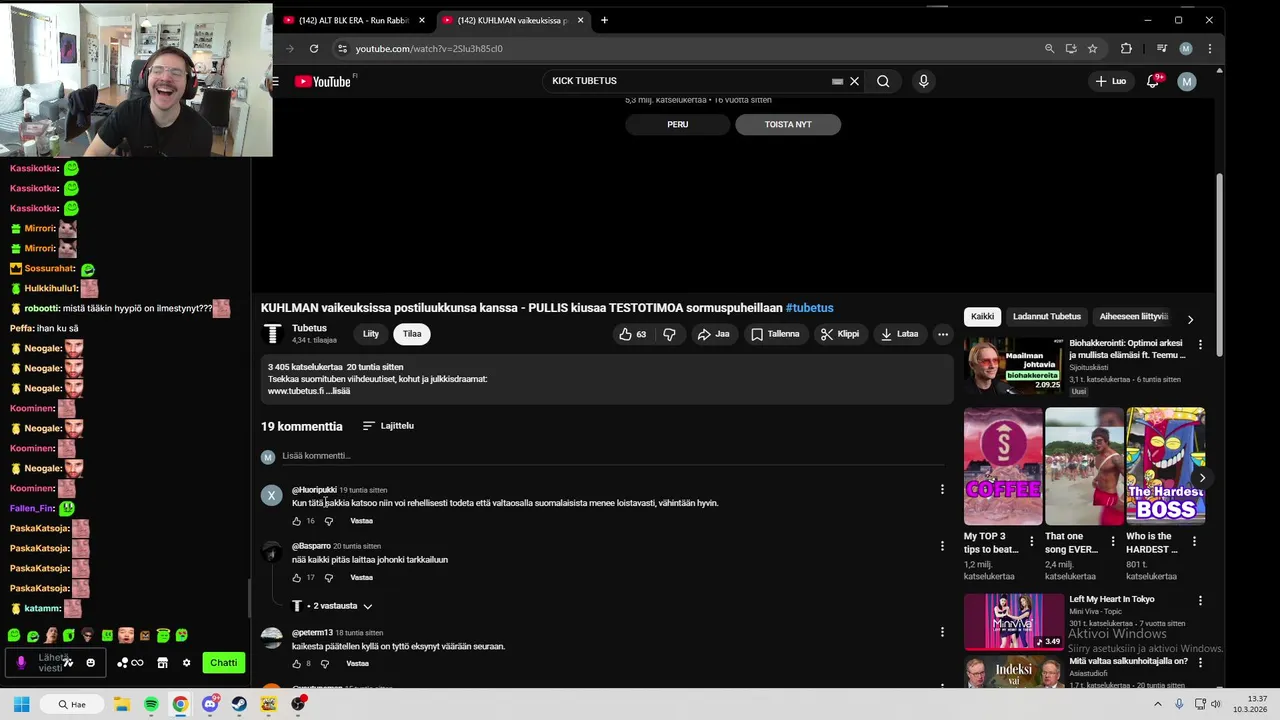Screen dimensions: 1280x720
Task: Select the Kaikki filter chip
Action: coord(983,317)
